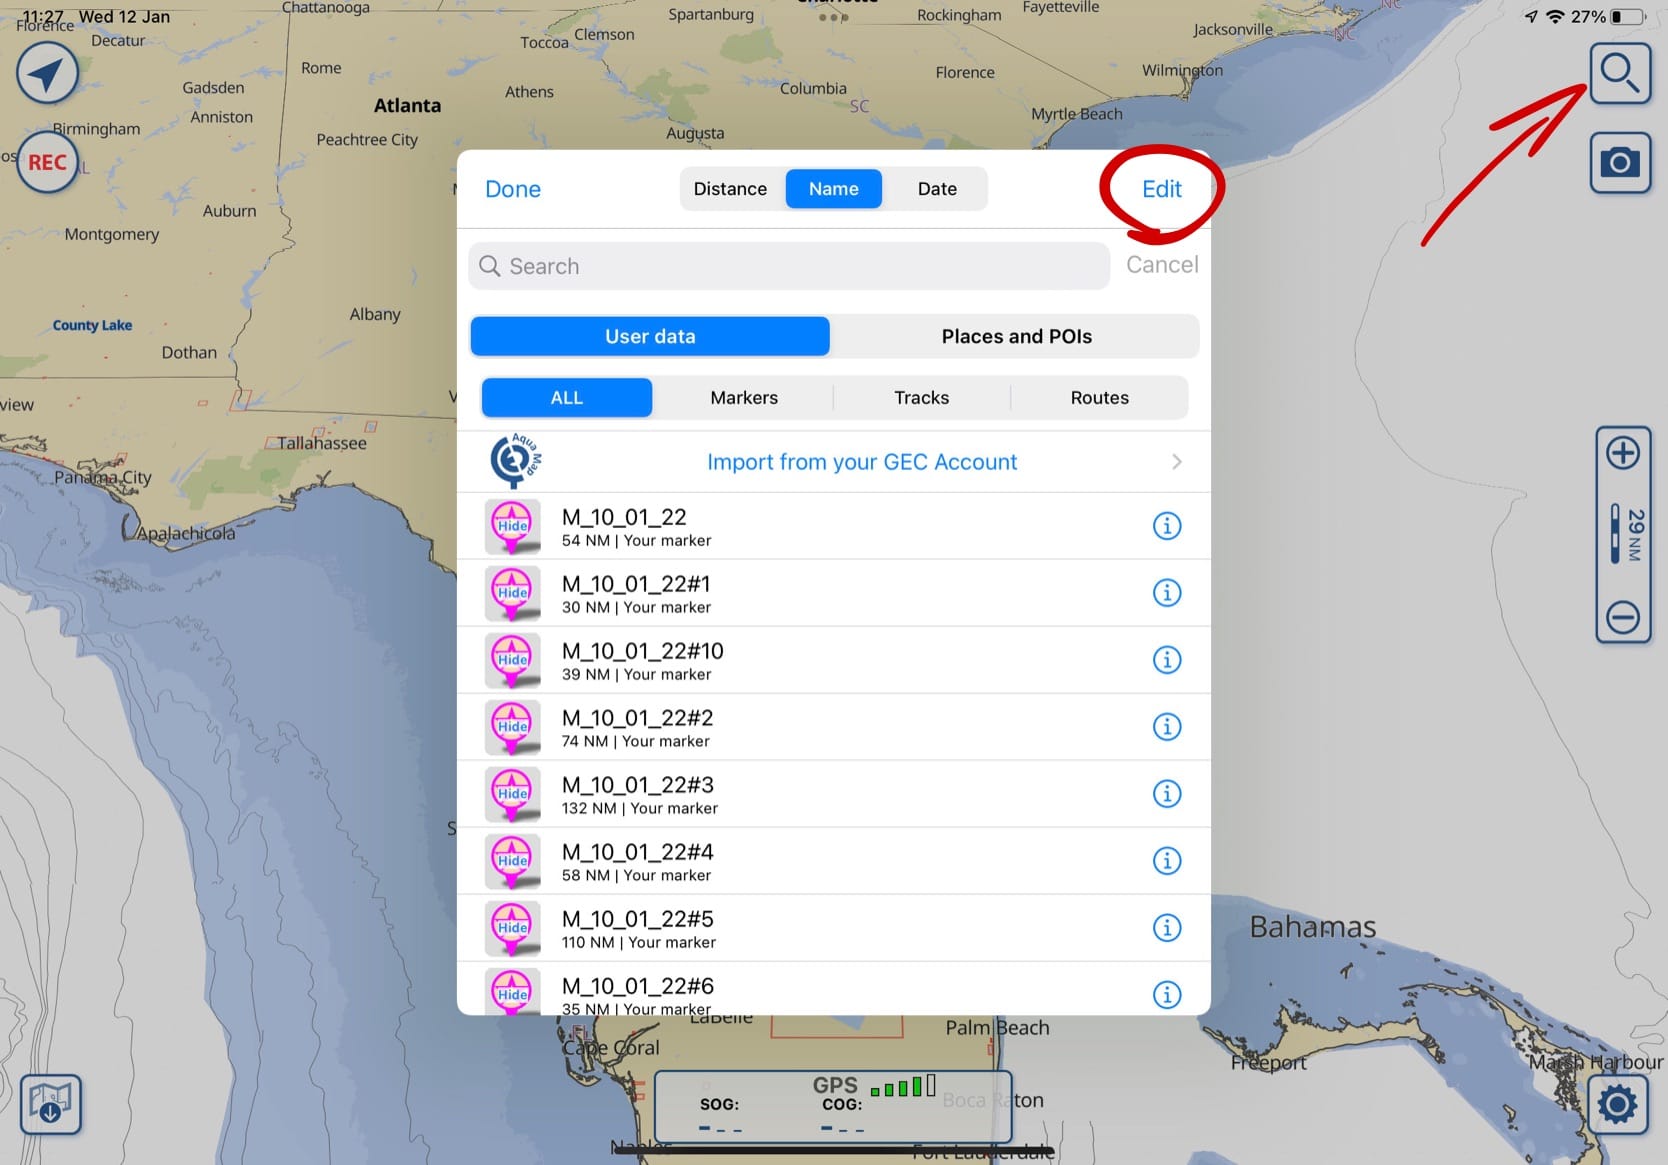Zoom in with the plus icon
Viewport: 1668px width, 1165px height.
click(x=1622, y=453)
